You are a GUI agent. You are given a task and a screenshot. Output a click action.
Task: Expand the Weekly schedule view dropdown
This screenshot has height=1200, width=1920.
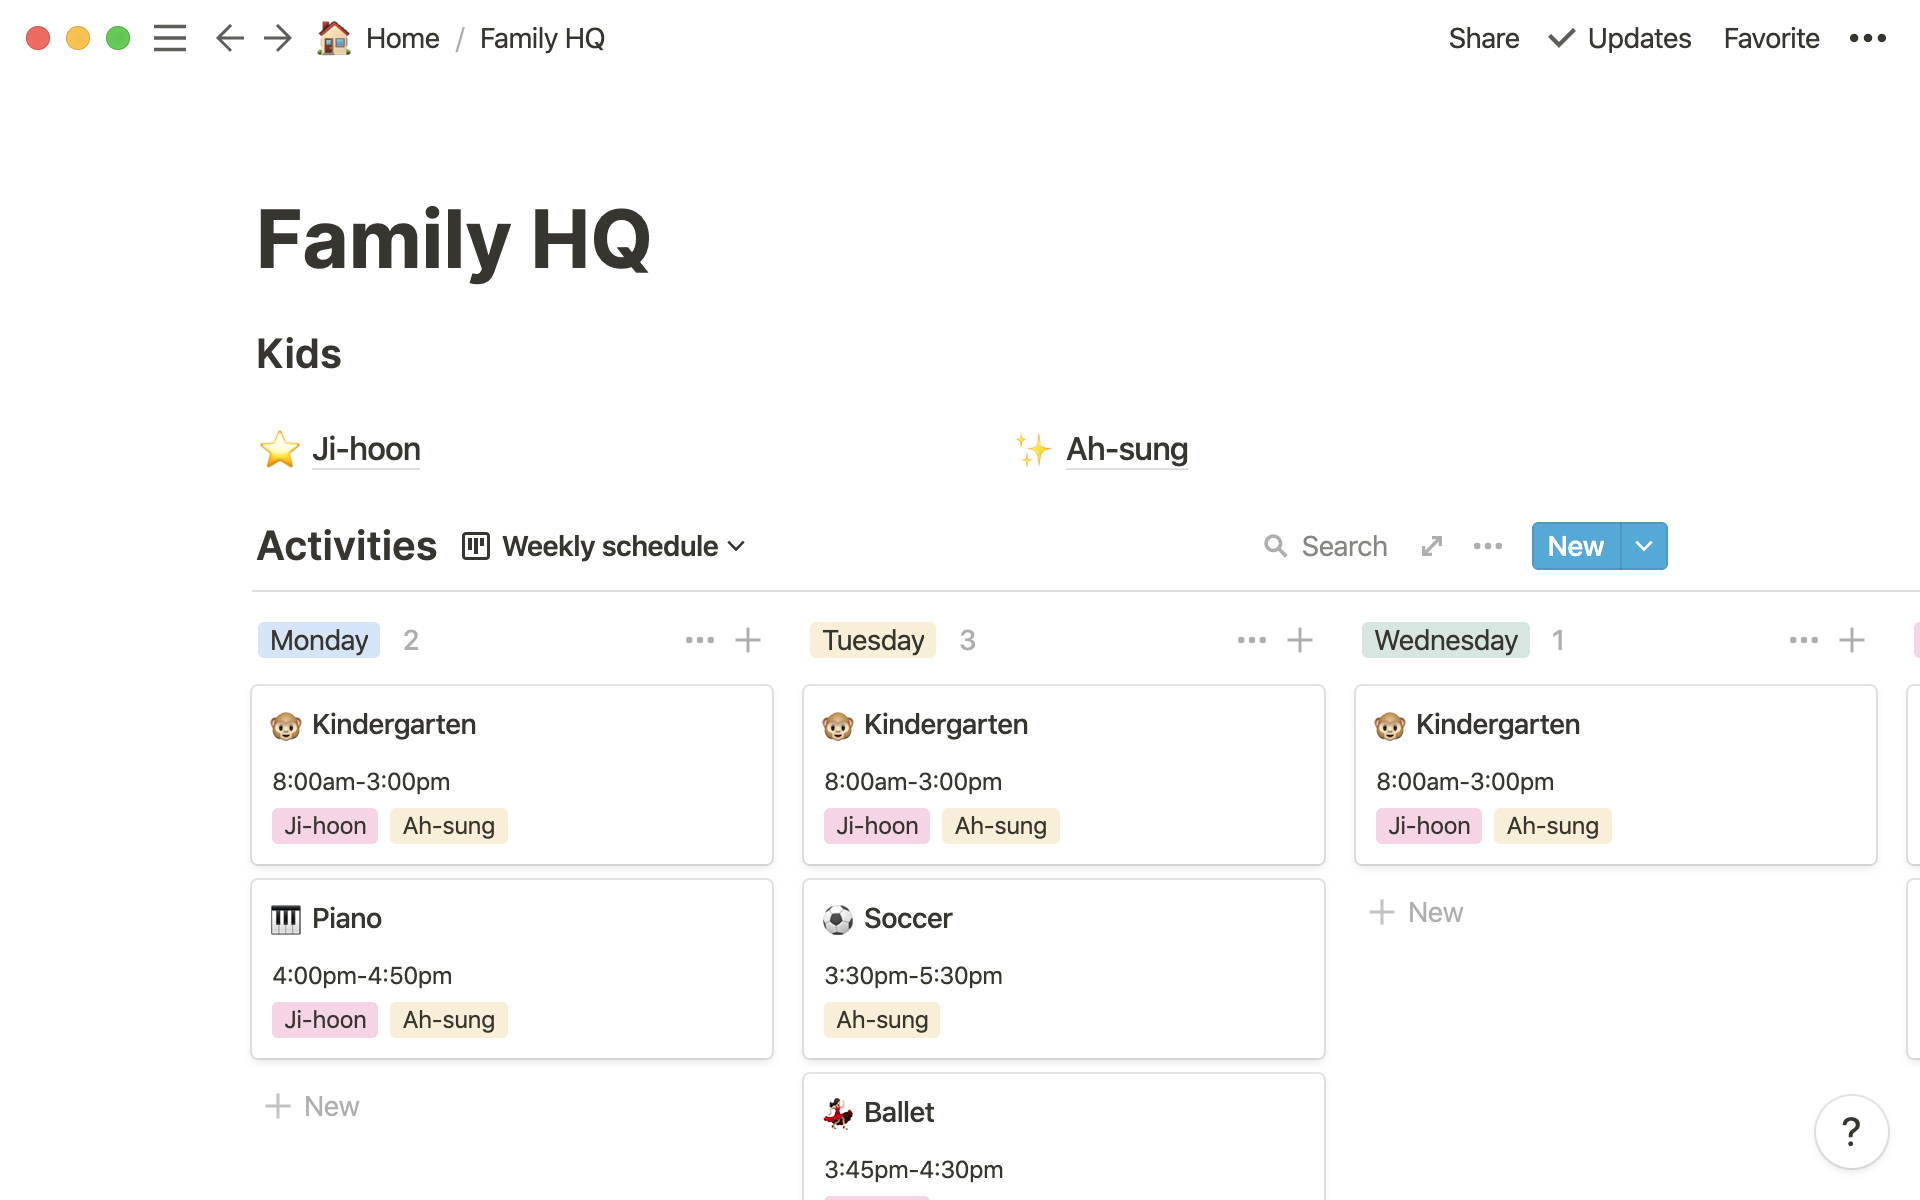[623, 546]
